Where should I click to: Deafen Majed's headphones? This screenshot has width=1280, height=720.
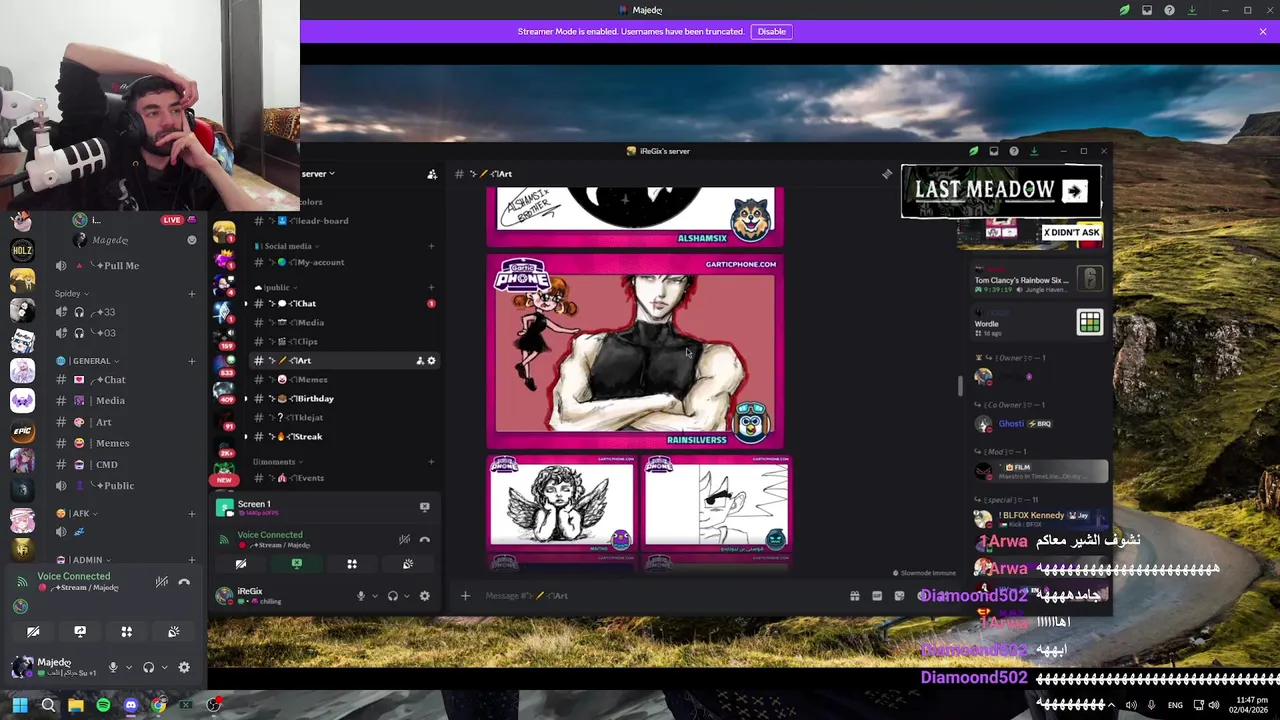coord(149,667)
